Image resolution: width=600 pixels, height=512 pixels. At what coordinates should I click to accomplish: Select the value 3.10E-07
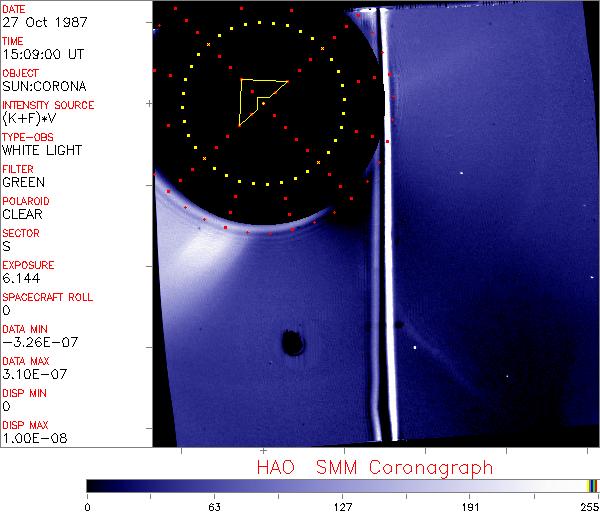click(34, 374)
